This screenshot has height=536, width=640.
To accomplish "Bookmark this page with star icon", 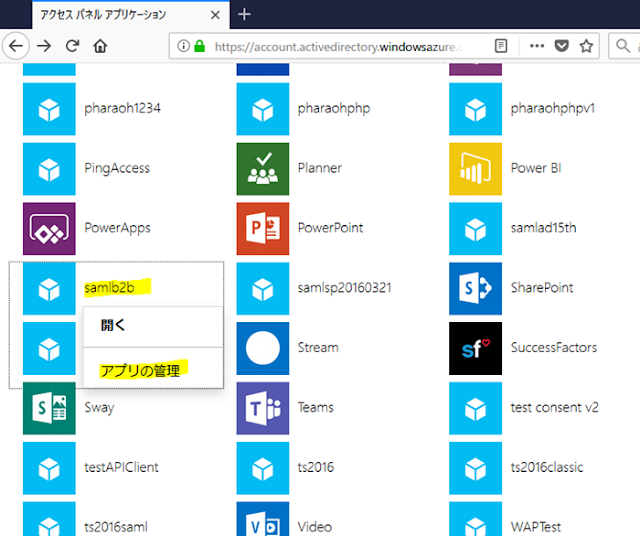I will tap(586, 46).
